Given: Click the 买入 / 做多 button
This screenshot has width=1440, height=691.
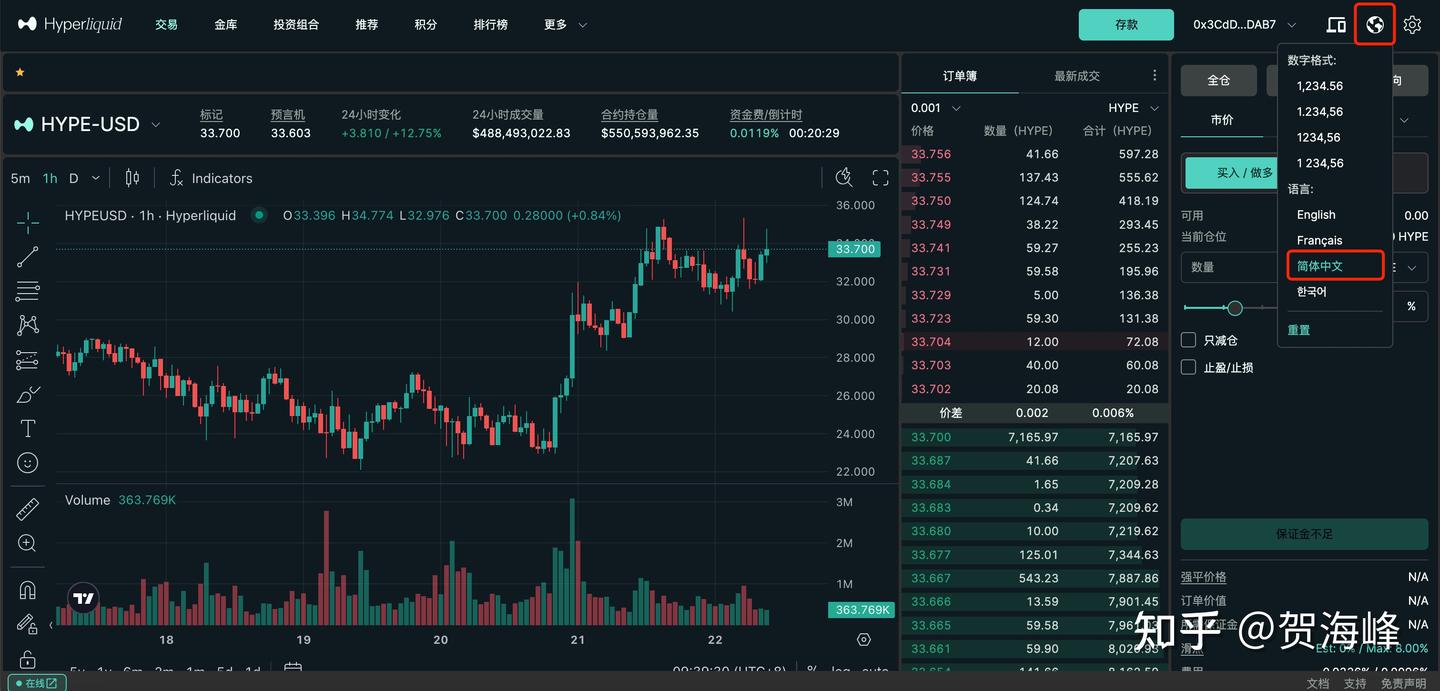Looking at the screenshot, I should pos(1245,173).
